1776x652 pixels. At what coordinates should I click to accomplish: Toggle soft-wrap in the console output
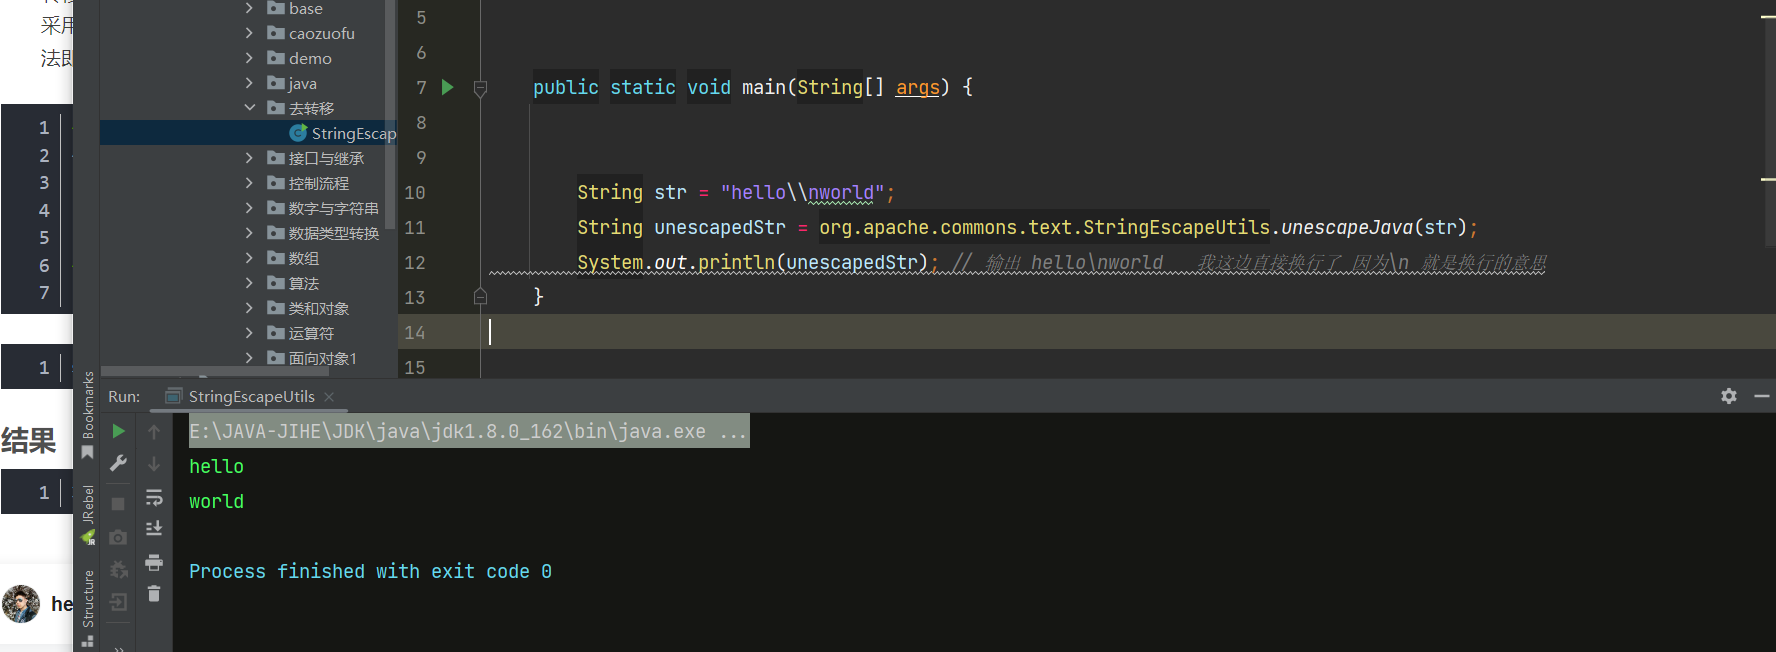point(154,497)
